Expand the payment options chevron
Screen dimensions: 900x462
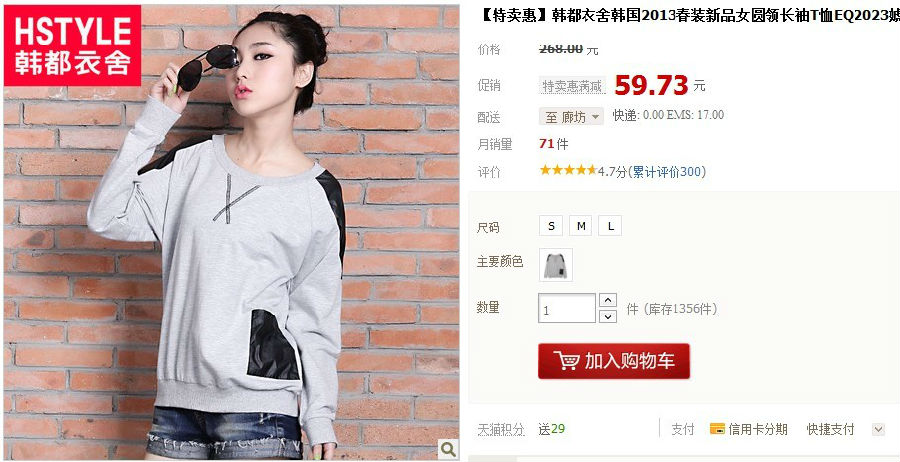pyautogui.click(x=878, y=429)
